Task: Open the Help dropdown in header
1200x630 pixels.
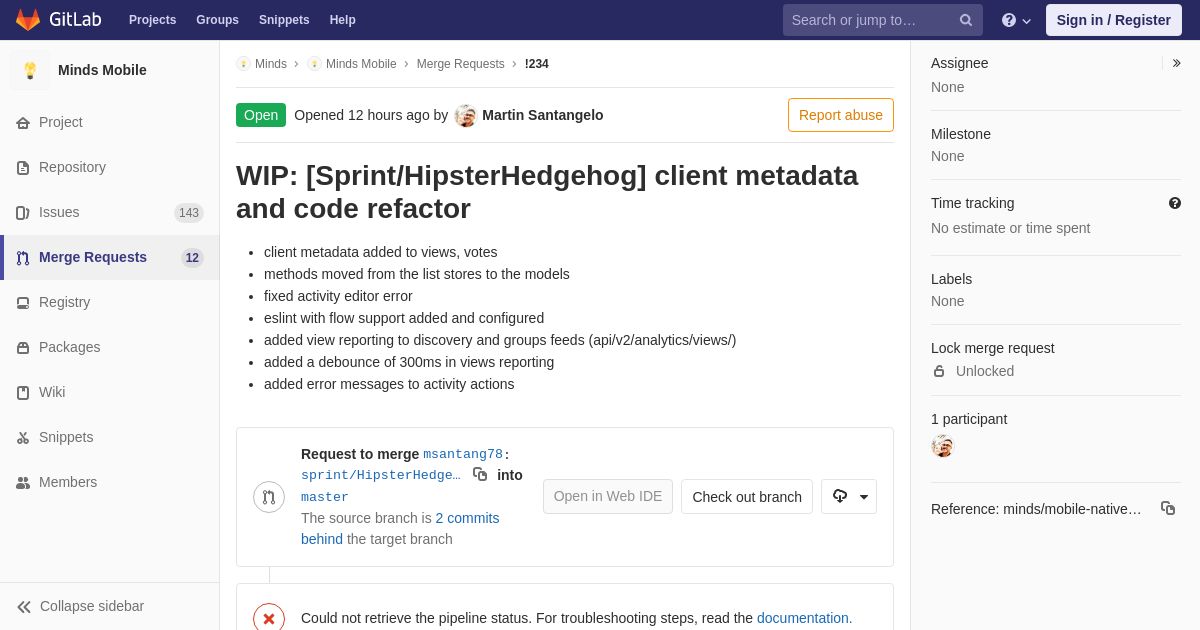Action: (1015, 20)
